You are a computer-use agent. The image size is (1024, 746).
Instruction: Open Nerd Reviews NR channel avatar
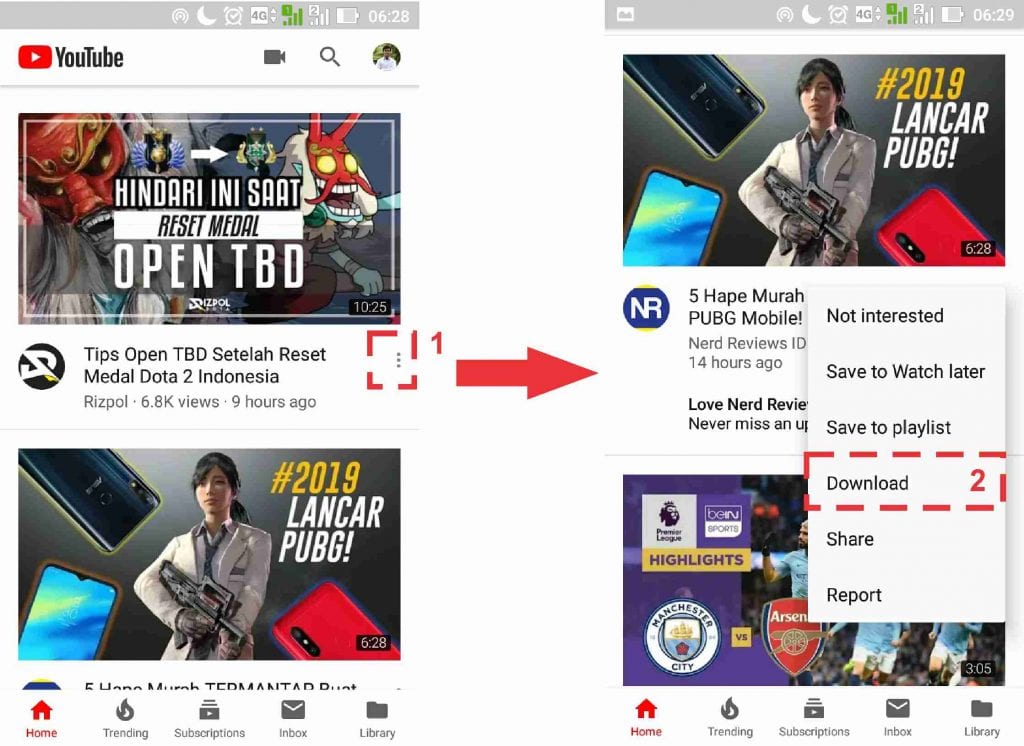click(646, 308)
